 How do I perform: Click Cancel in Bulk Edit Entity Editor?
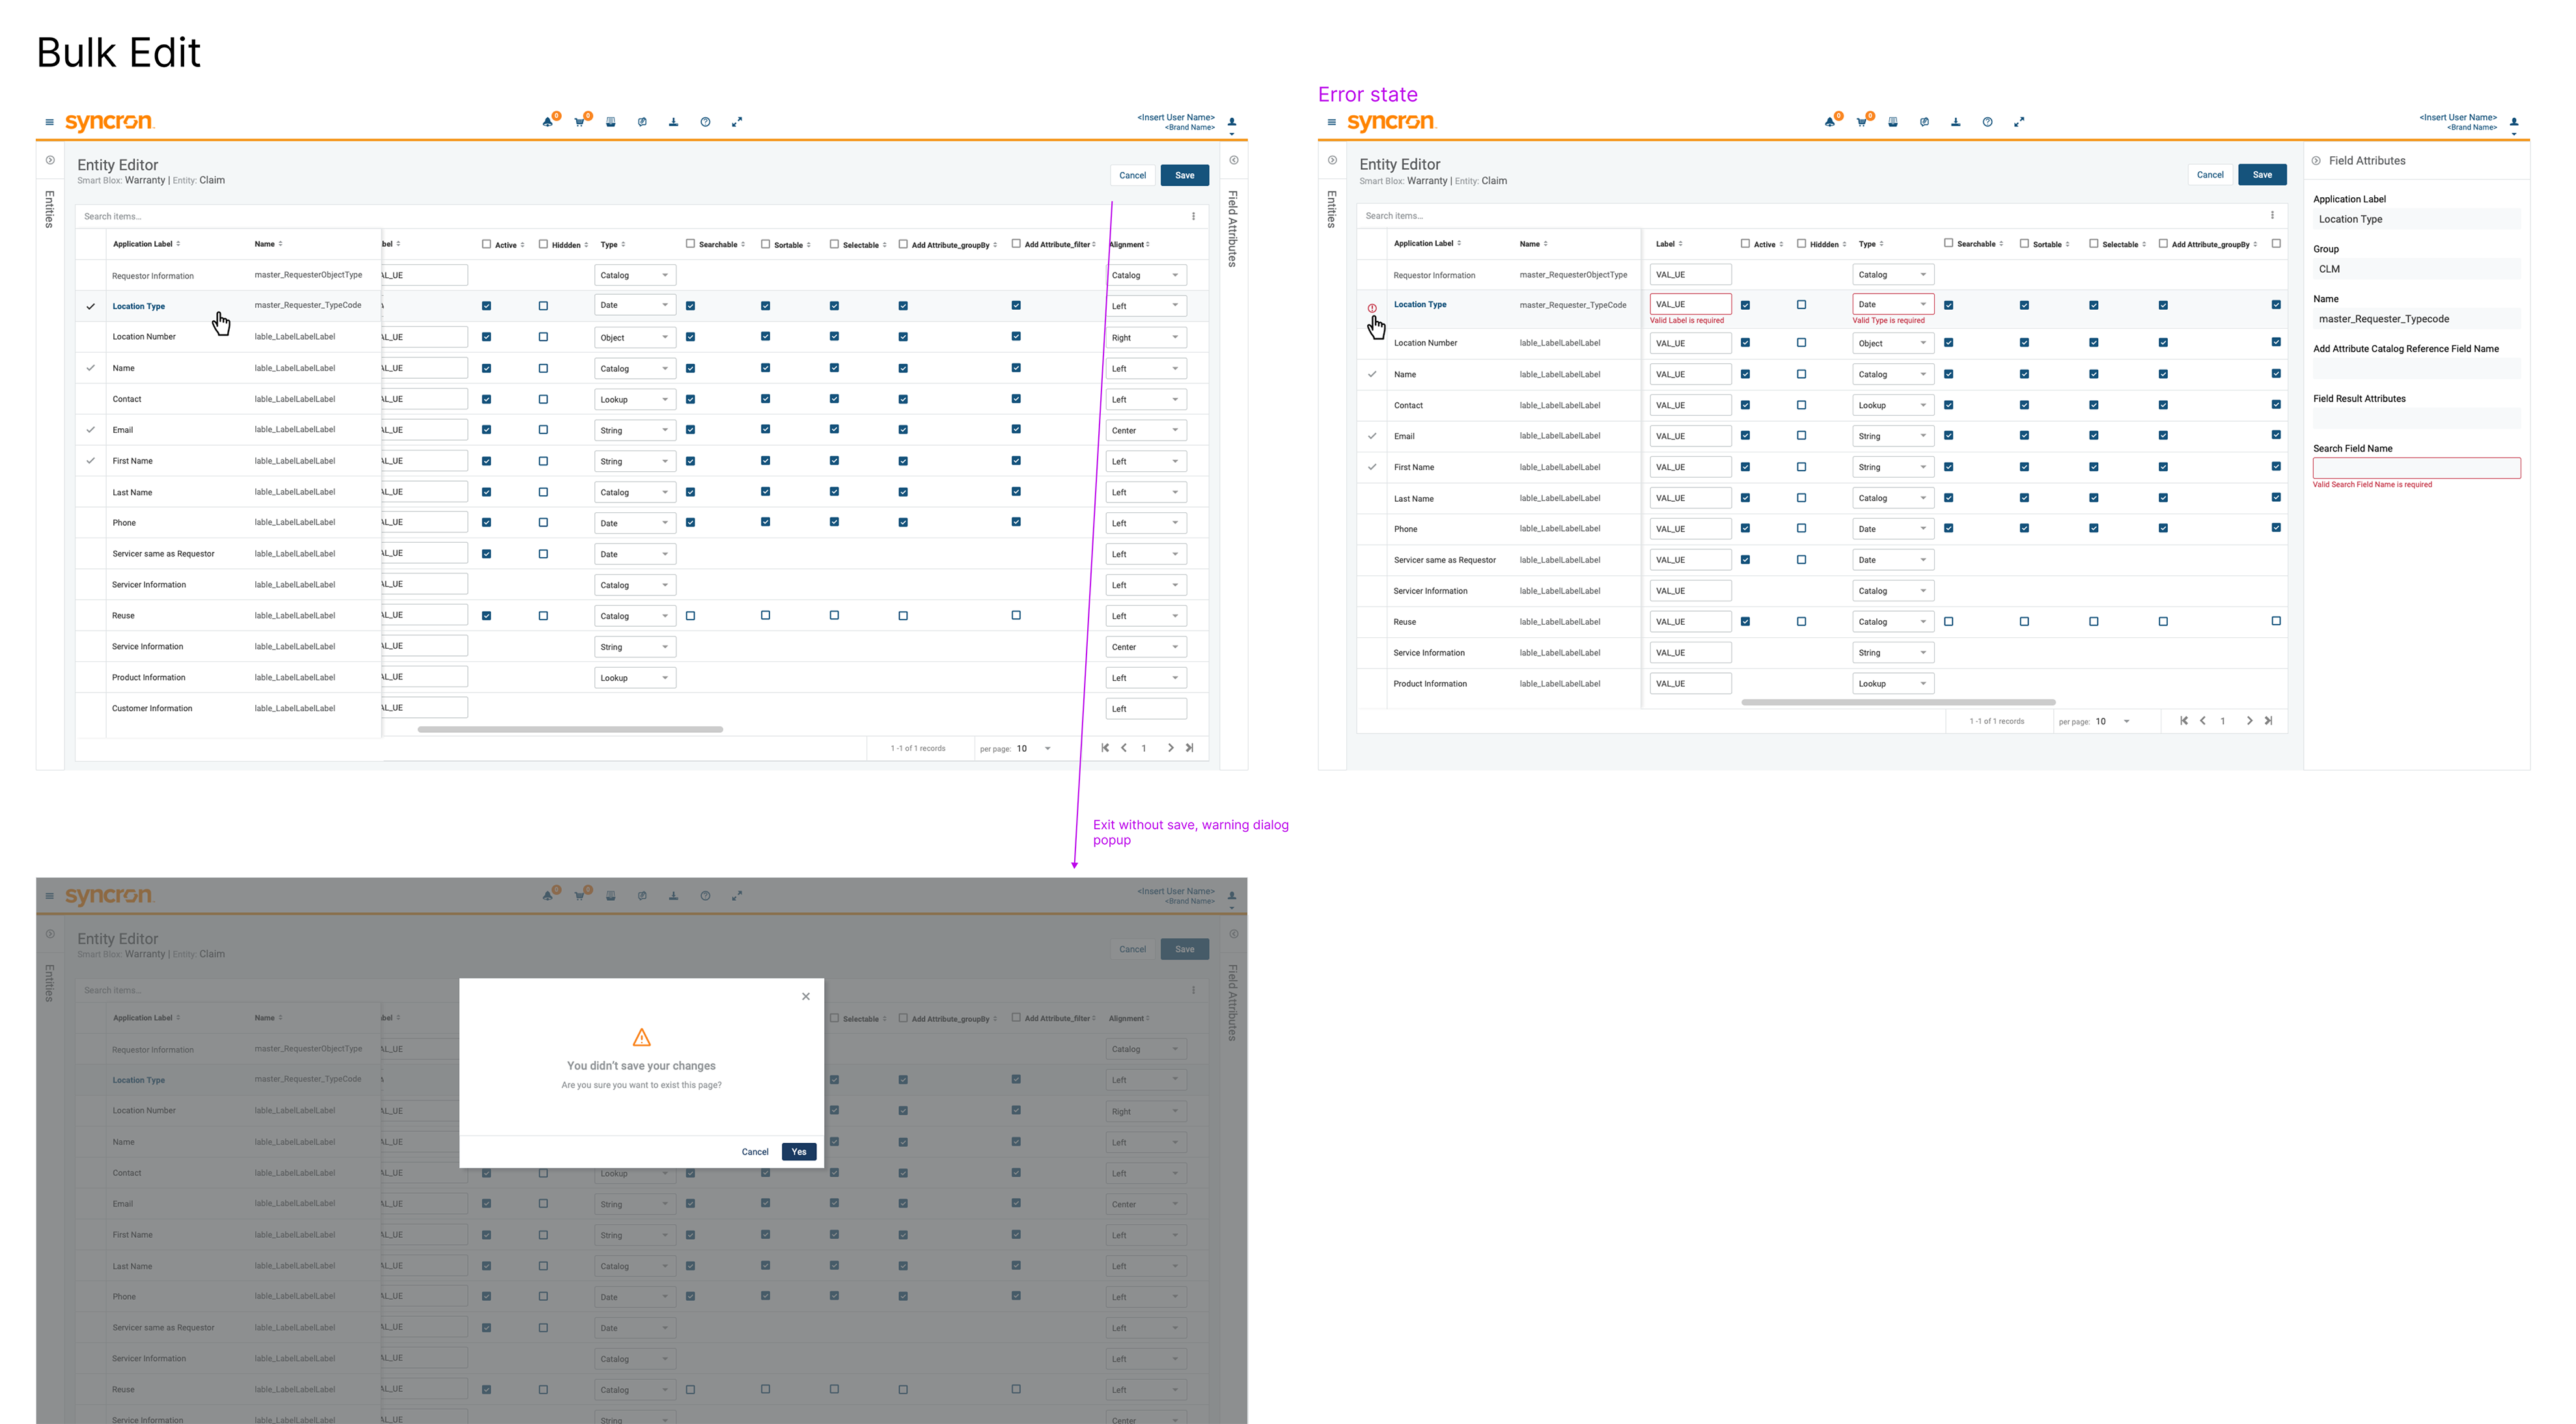point(1132,175)
